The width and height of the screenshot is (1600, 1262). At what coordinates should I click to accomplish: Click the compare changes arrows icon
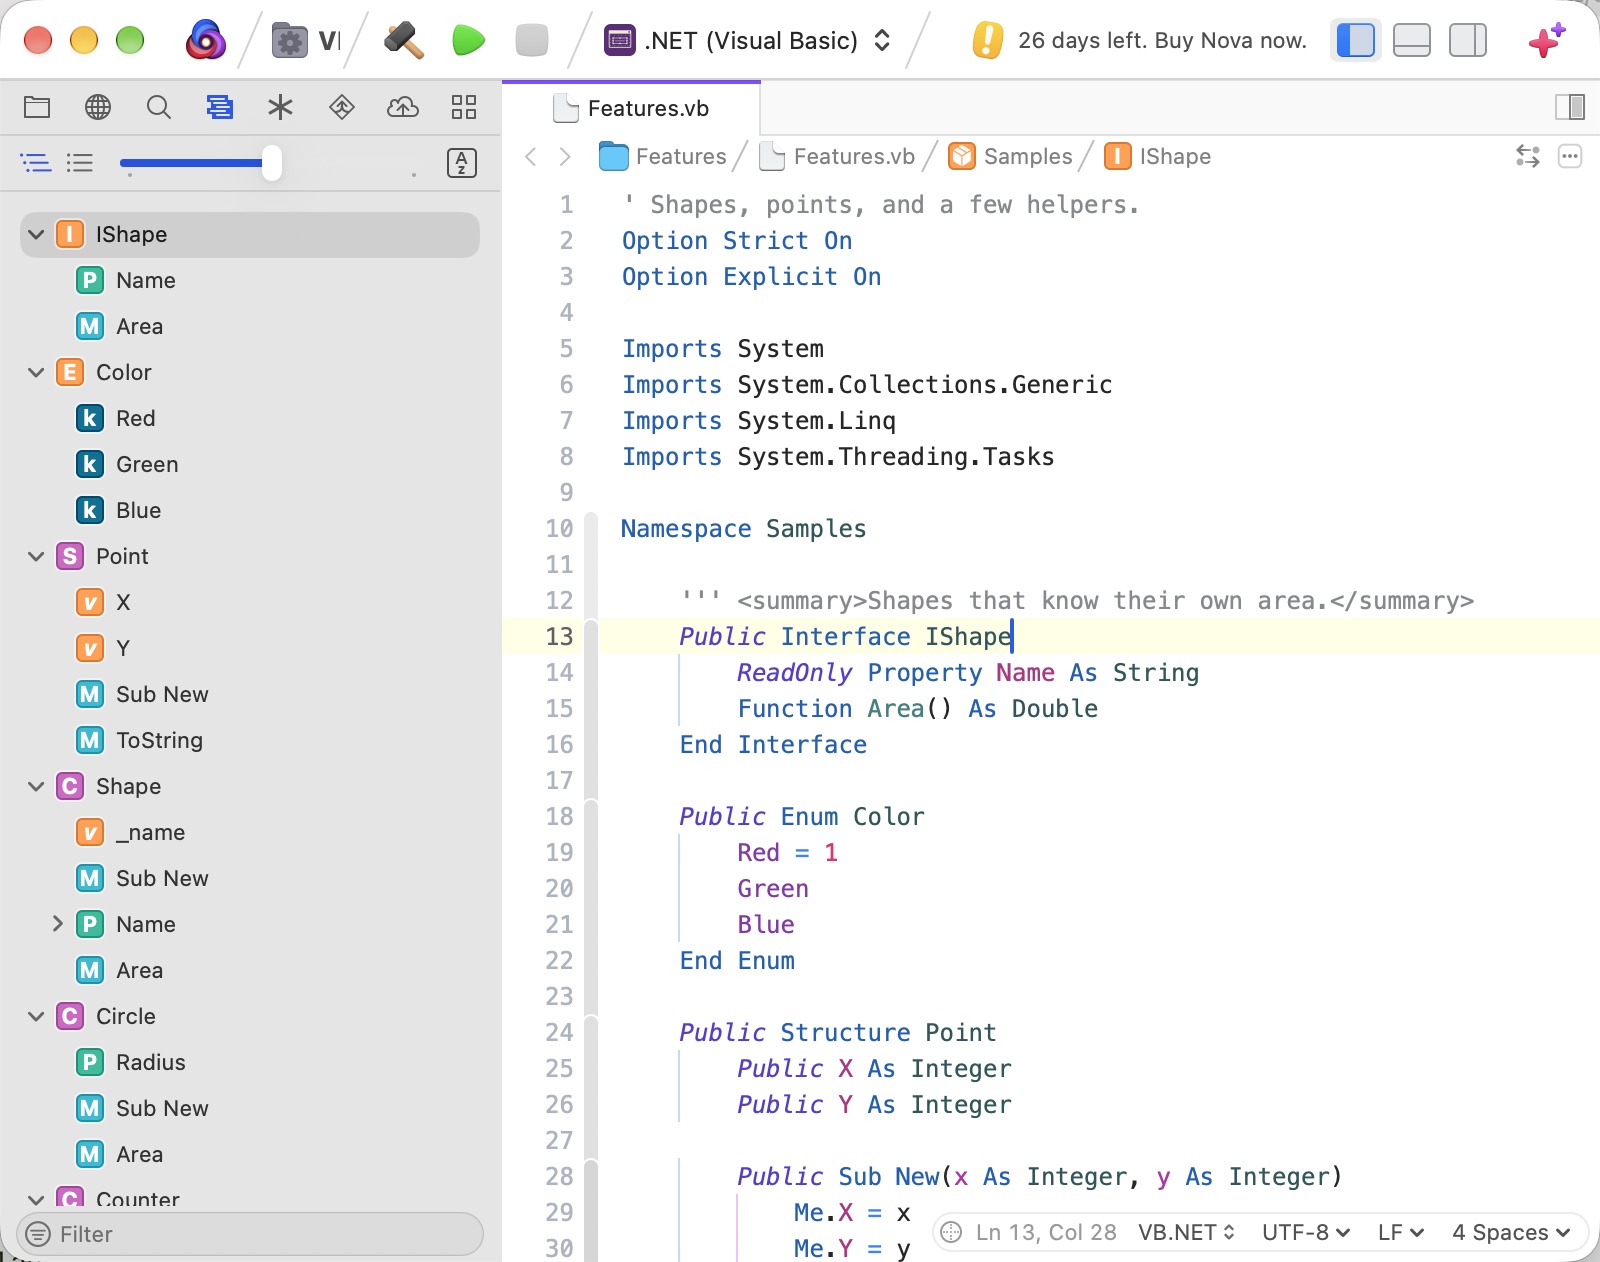click(1528, 156)
